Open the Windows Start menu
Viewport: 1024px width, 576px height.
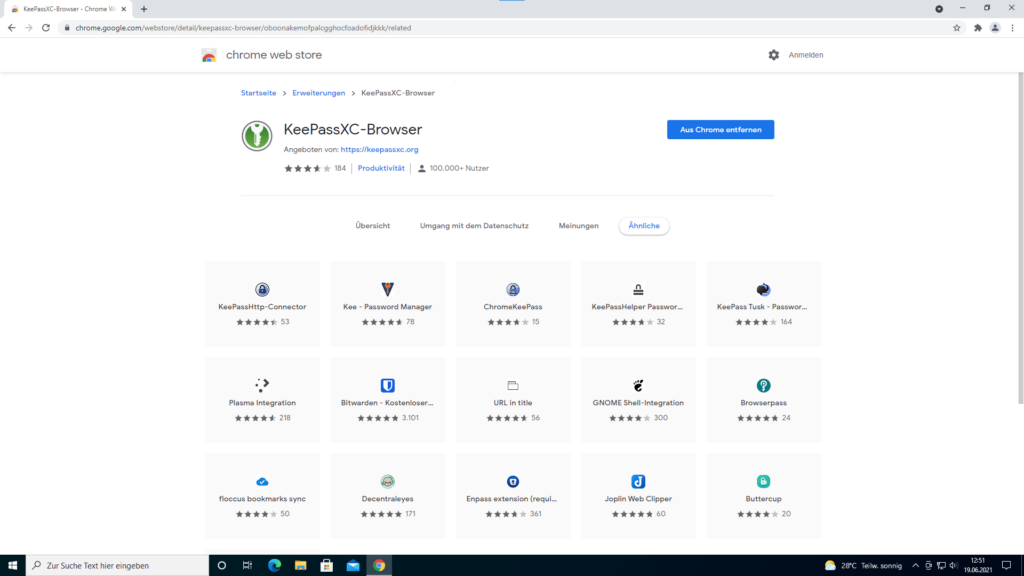coord(12,566)
